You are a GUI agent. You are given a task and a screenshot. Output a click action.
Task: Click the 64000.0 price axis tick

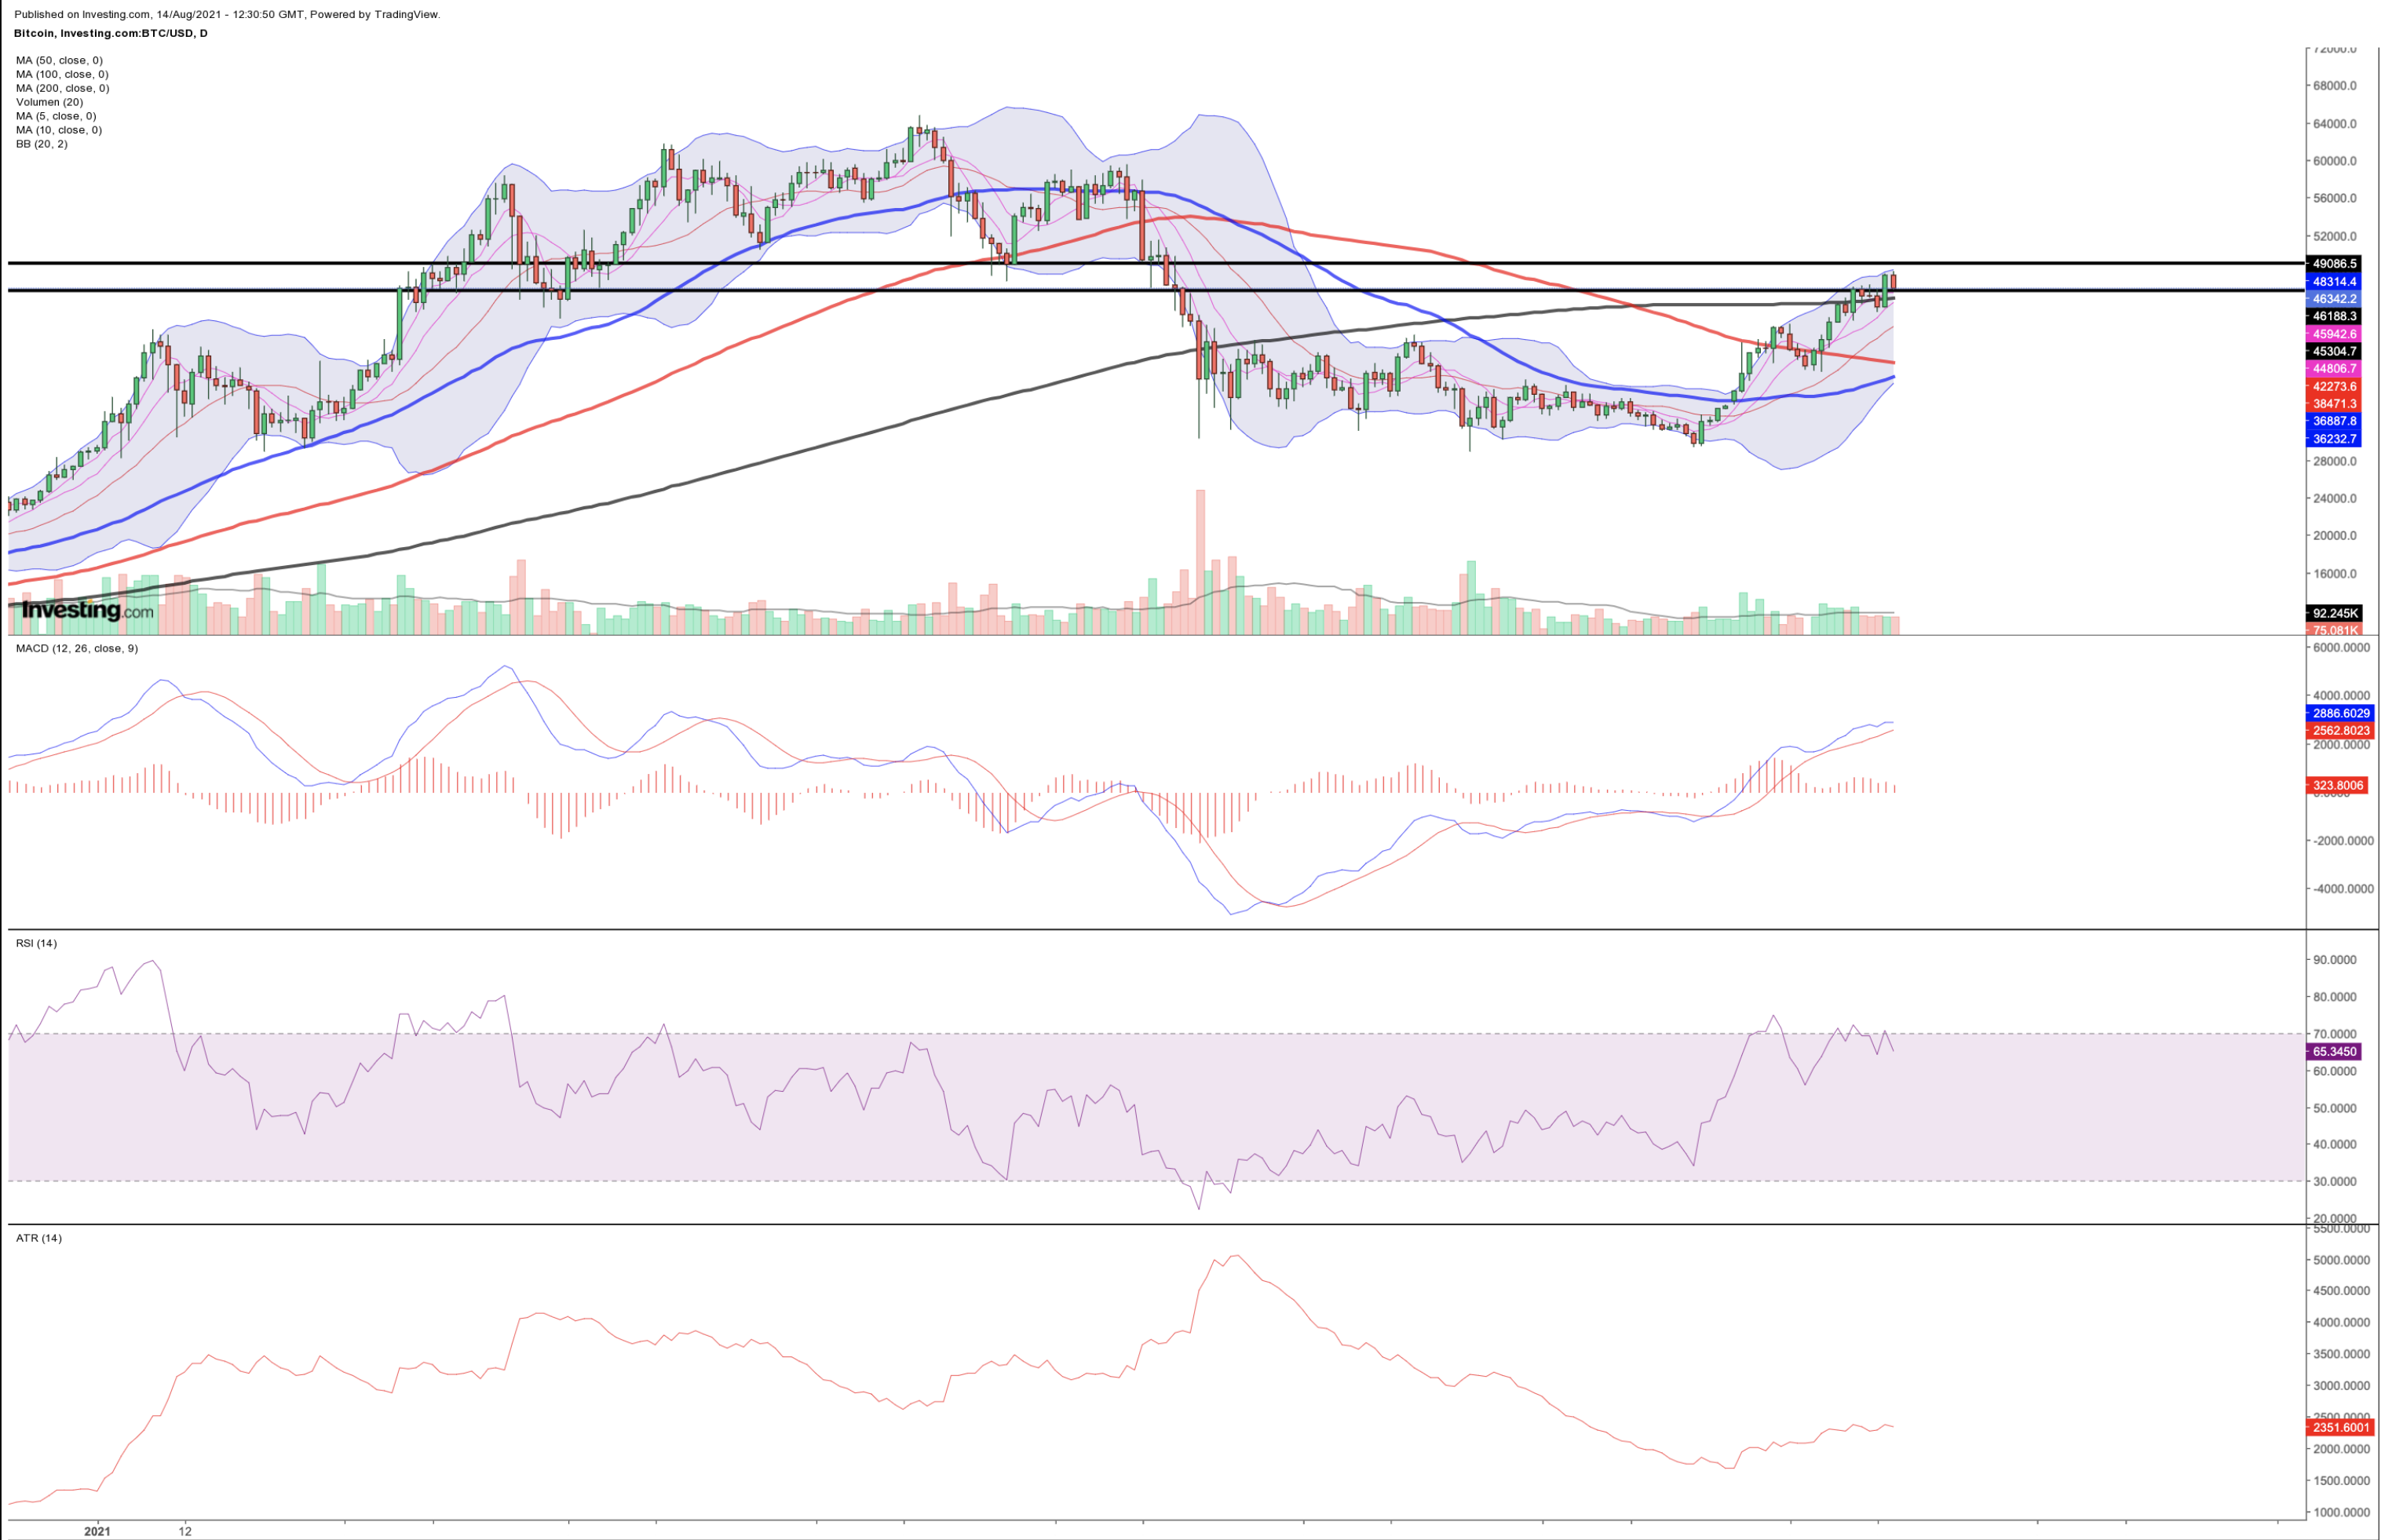(x=2335, y=124)
